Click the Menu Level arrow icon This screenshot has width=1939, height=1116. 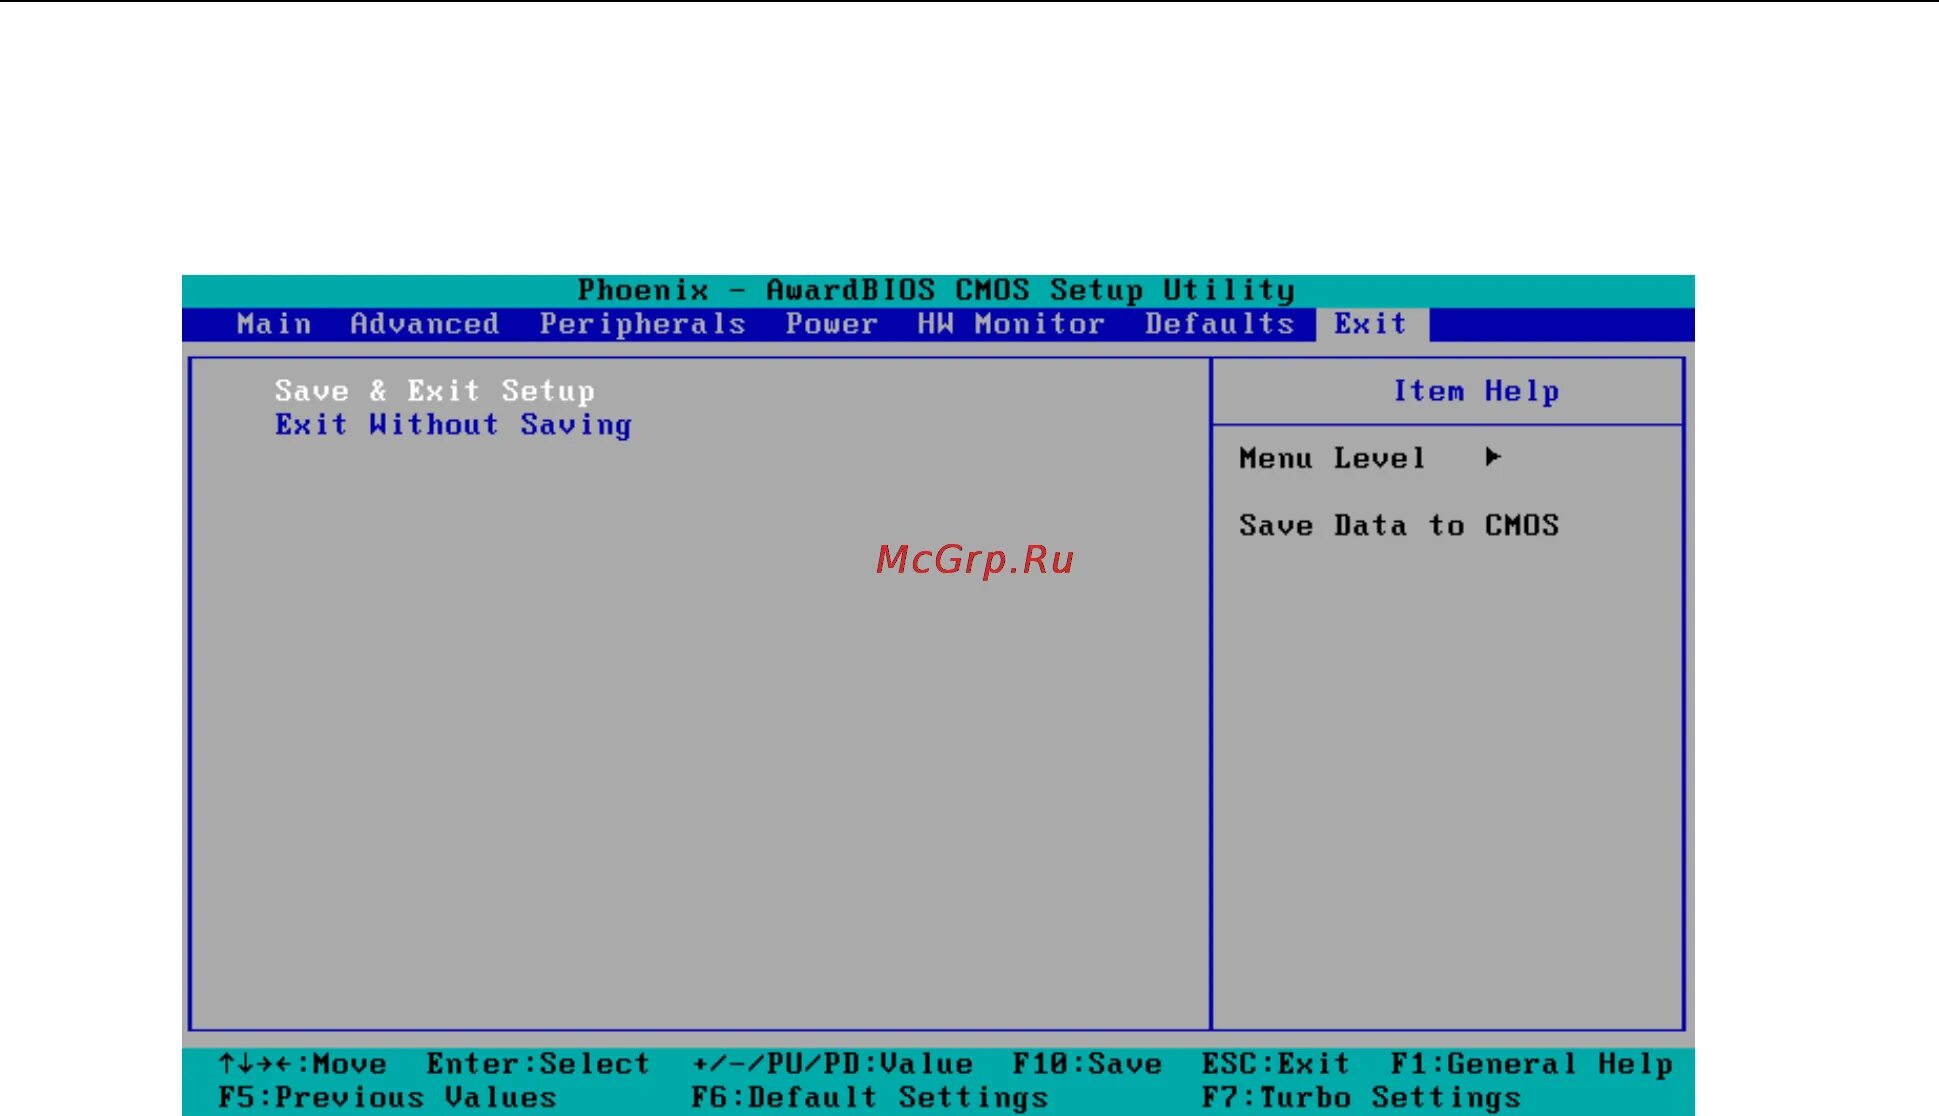pos(1493,457)
